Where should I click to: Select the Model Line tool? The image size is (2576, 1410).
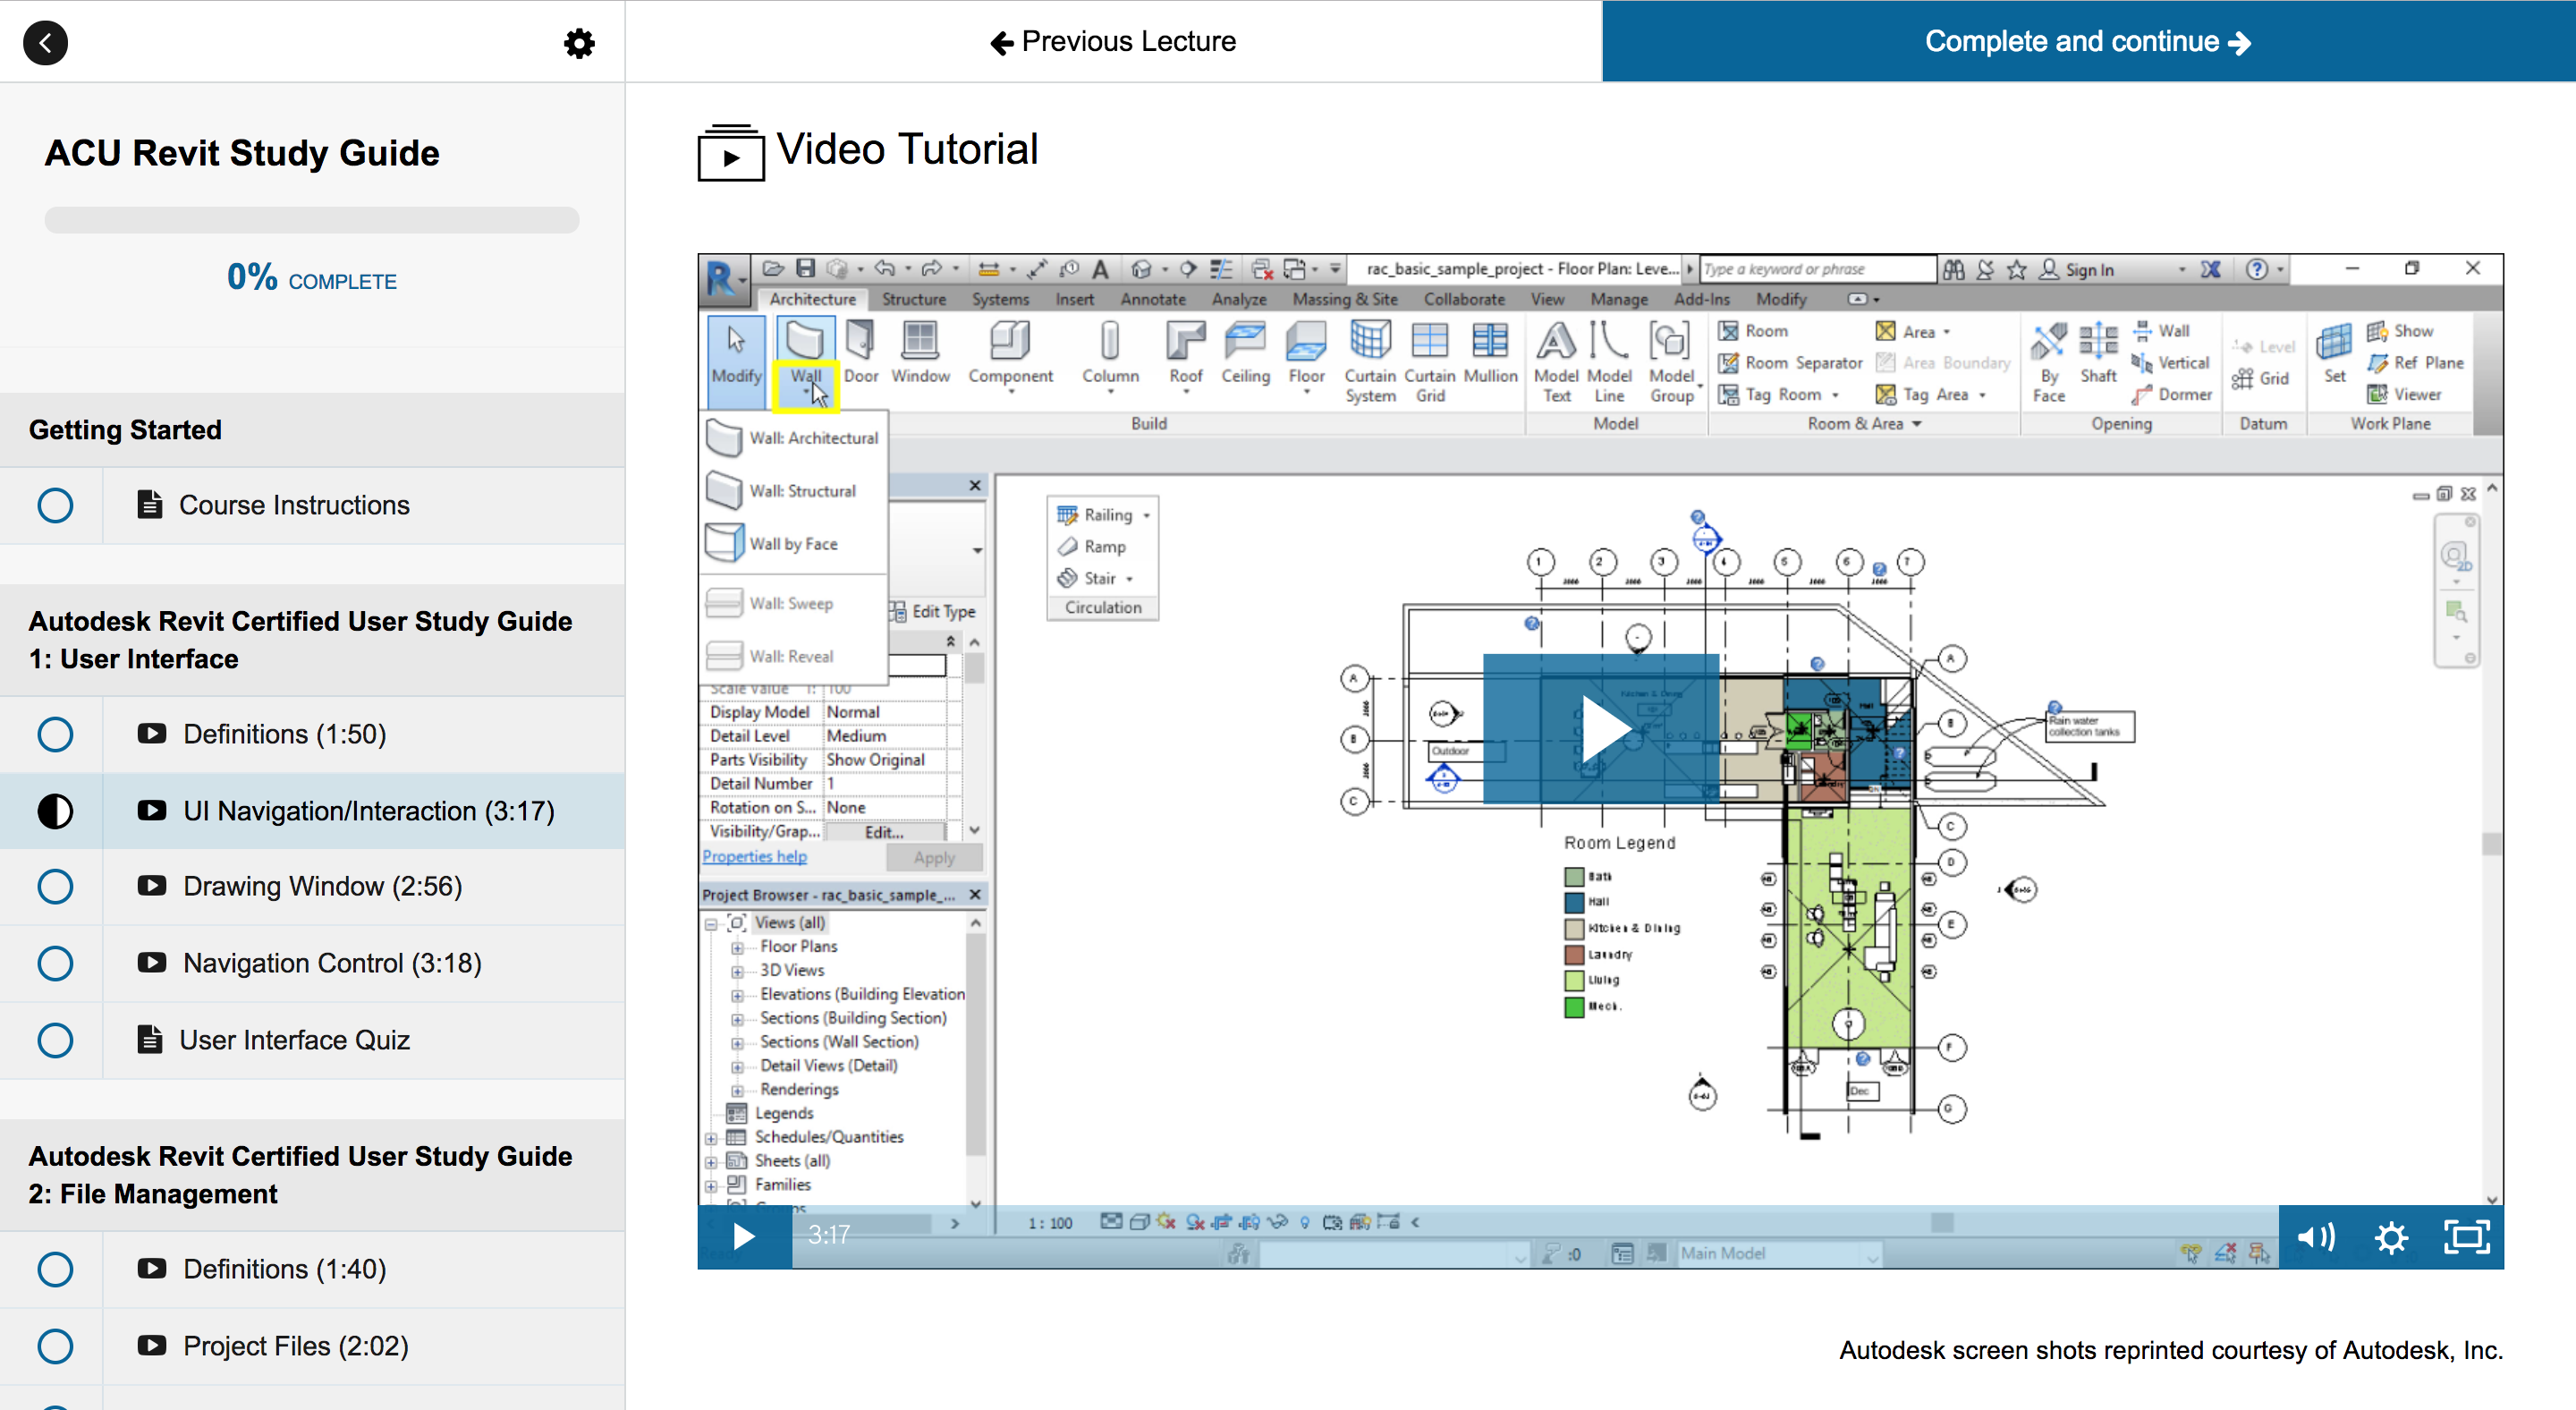coord(1609,360)
